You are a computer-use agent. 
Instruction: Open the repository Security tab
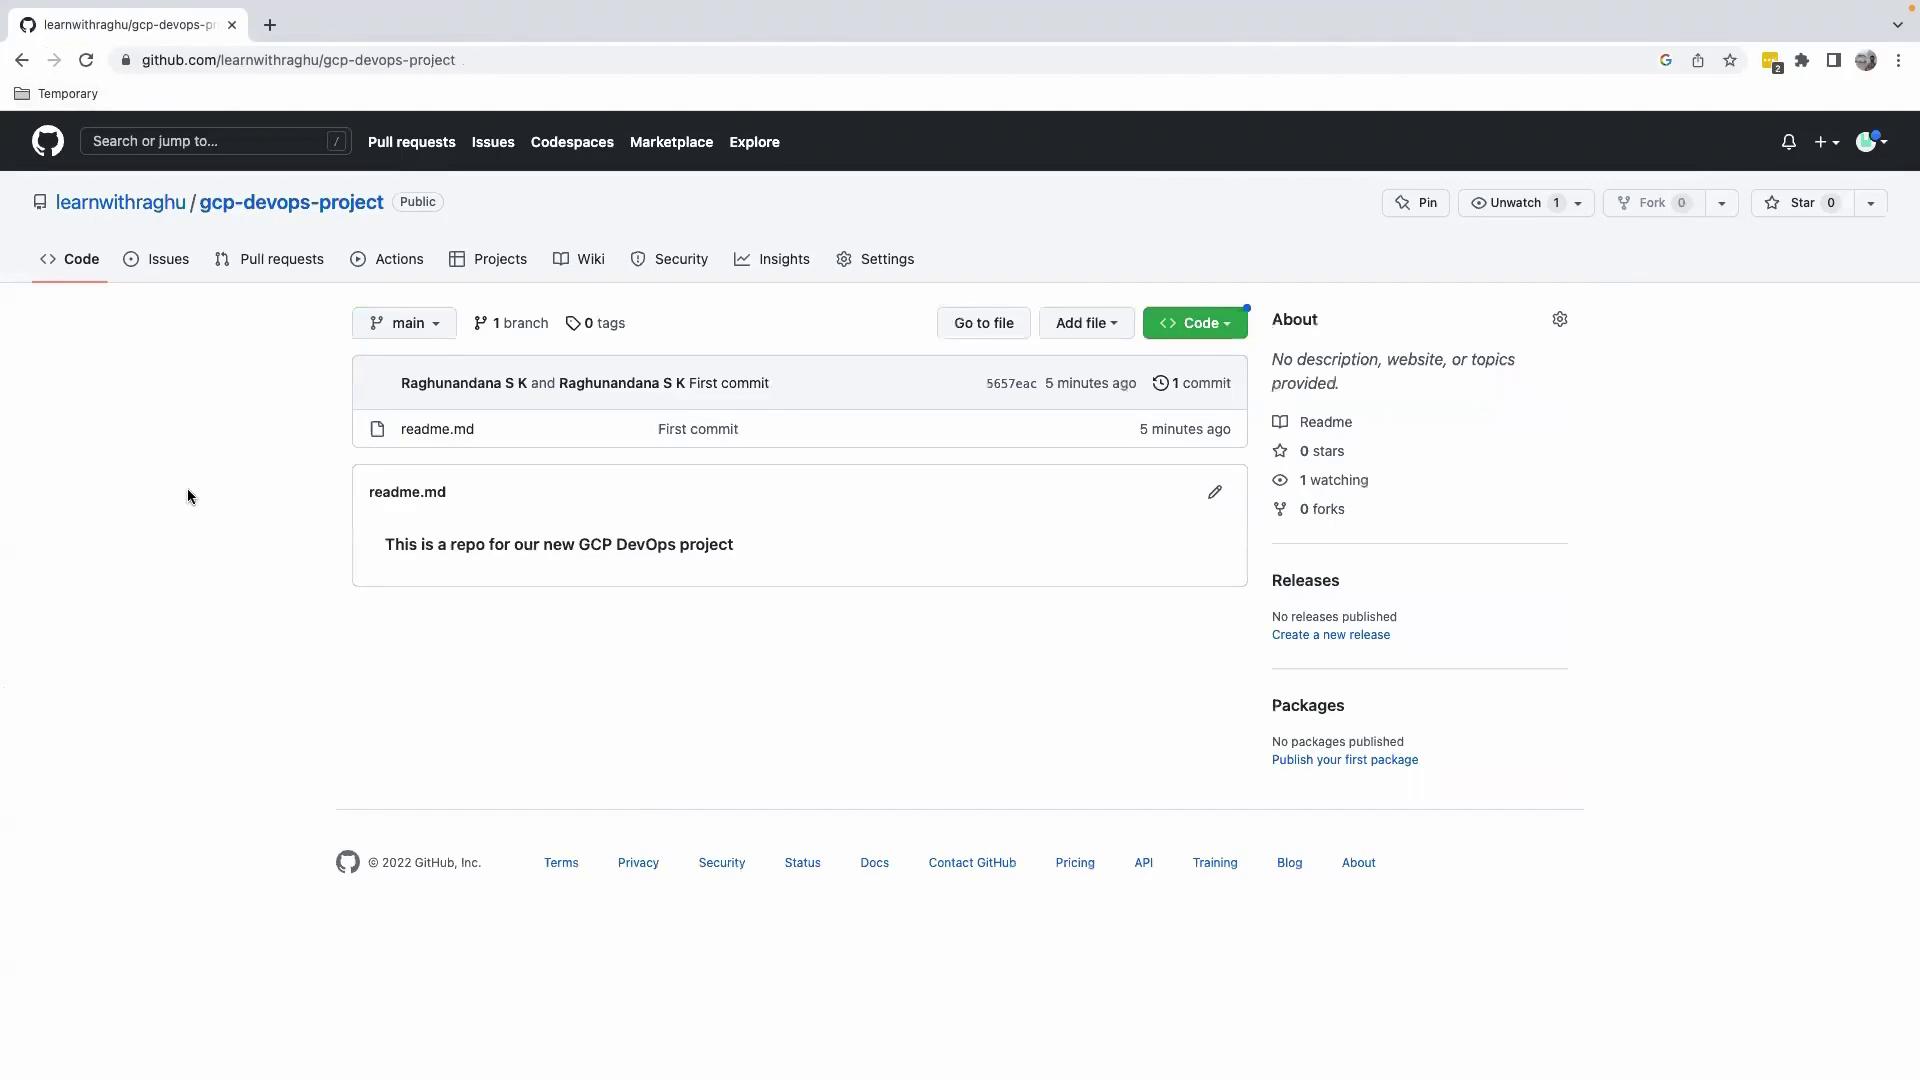click(669, 259)
